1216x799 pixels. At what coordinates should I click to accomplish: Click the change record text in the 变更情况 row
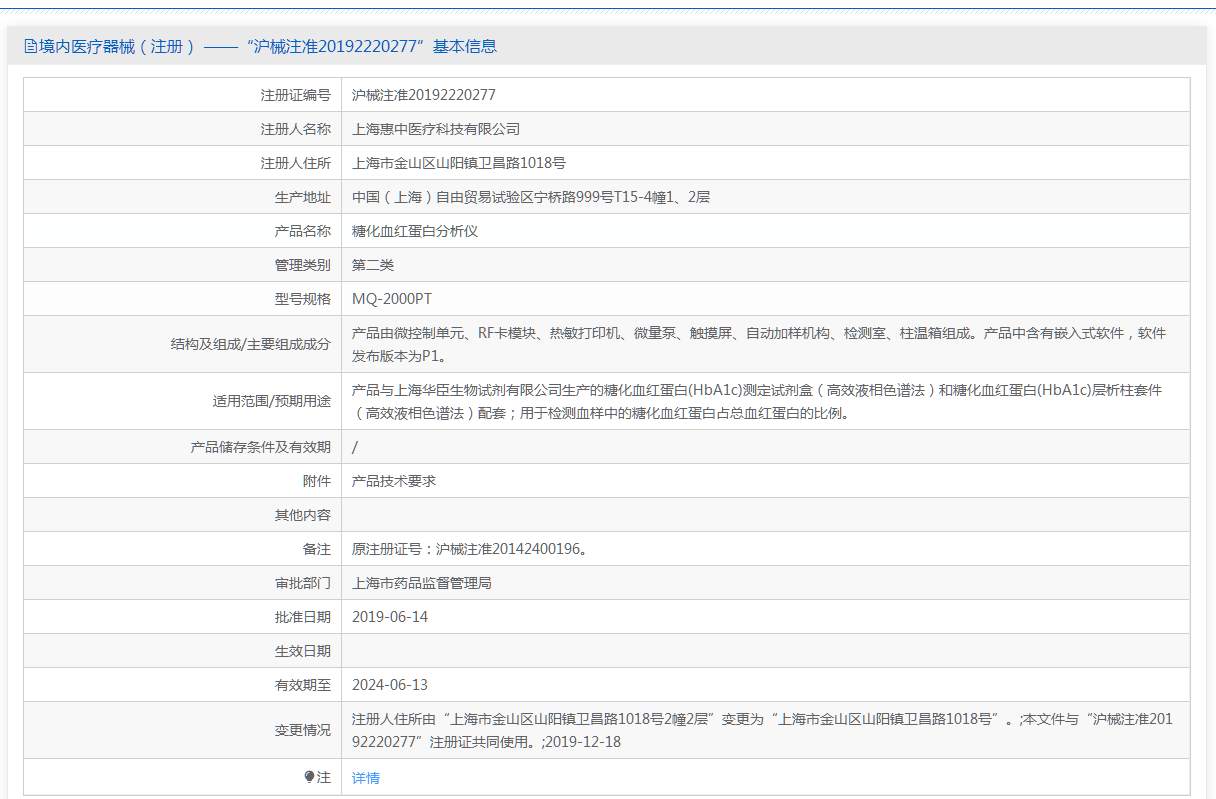762,730
